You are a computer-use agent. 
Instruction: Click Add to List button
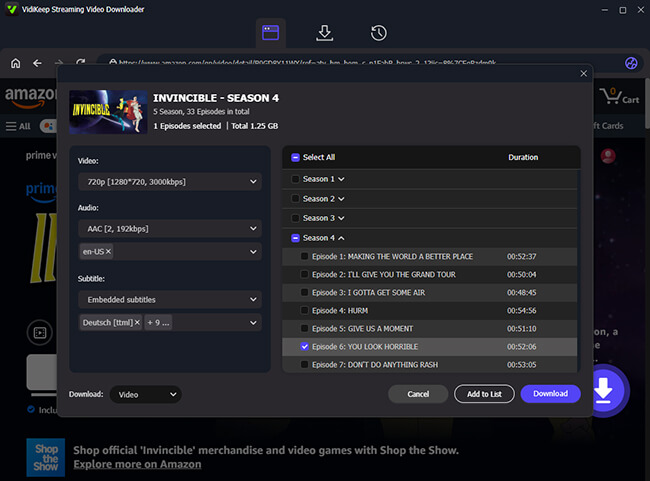point(484,394)
